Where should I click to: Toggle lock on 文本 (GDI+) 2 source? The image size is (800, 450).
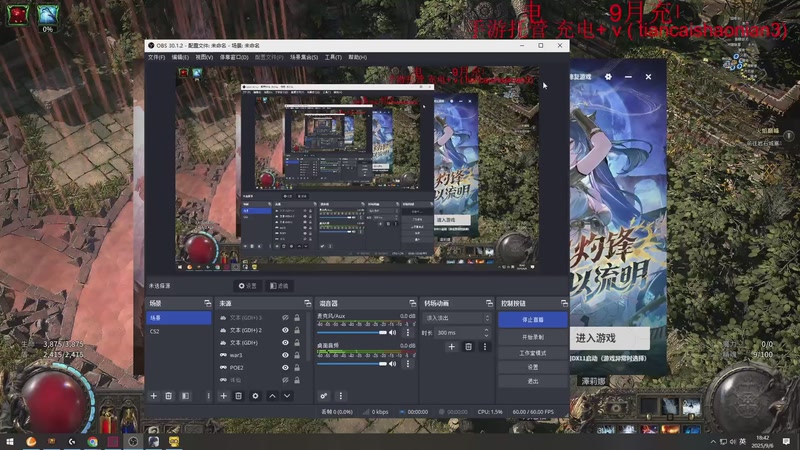297,330
